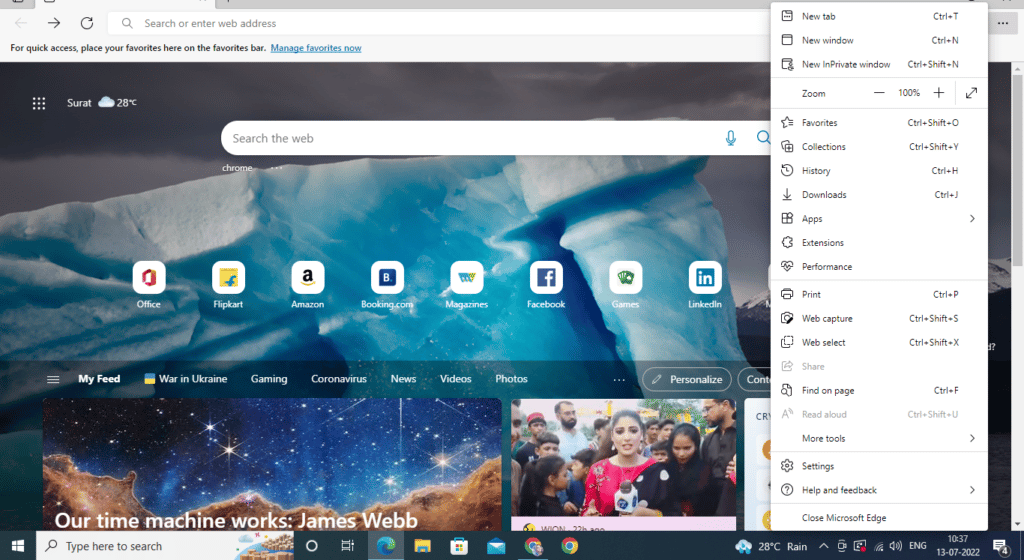Viewport: 1024px width, 560px height.
Task: Choose Find on page
Action: [x=879, y=390]
